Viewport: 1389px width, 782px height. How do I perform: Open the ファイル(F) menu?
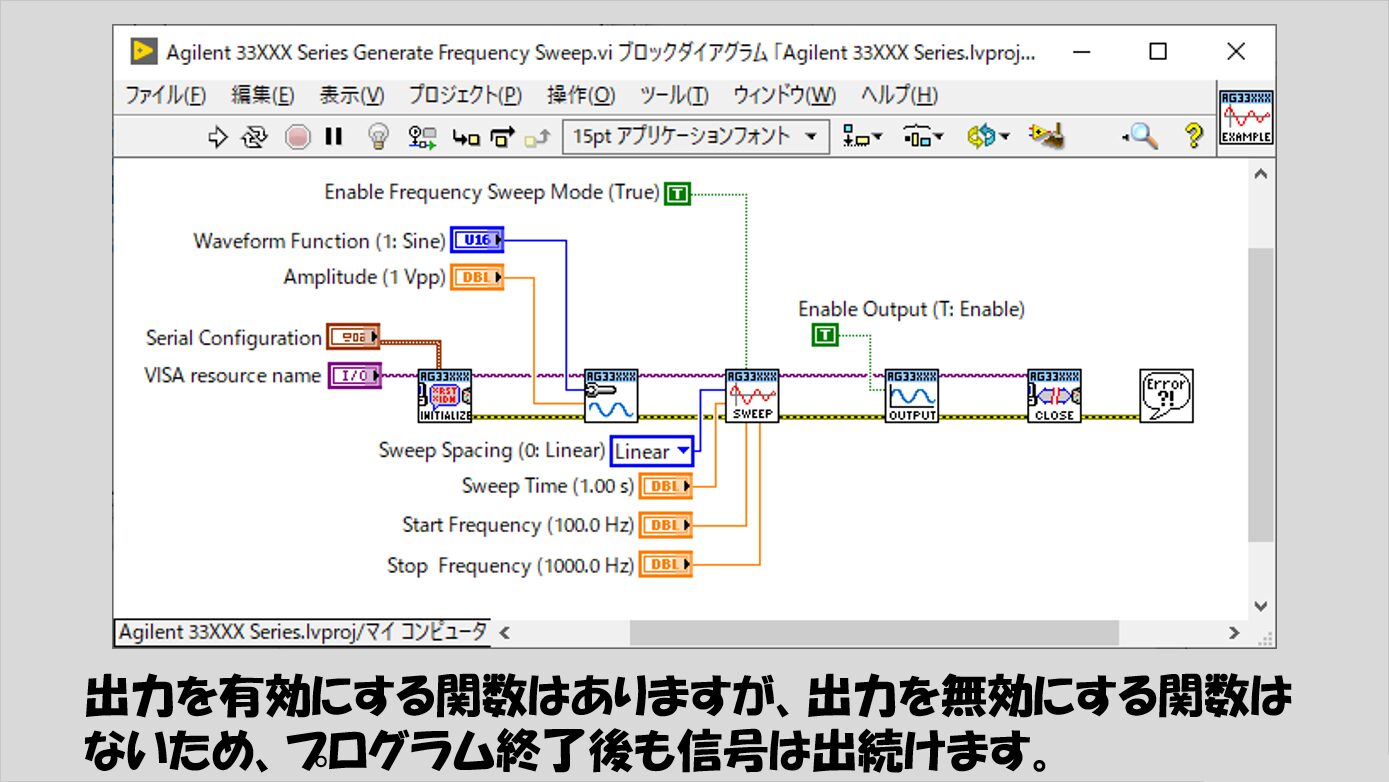(165, 96)
